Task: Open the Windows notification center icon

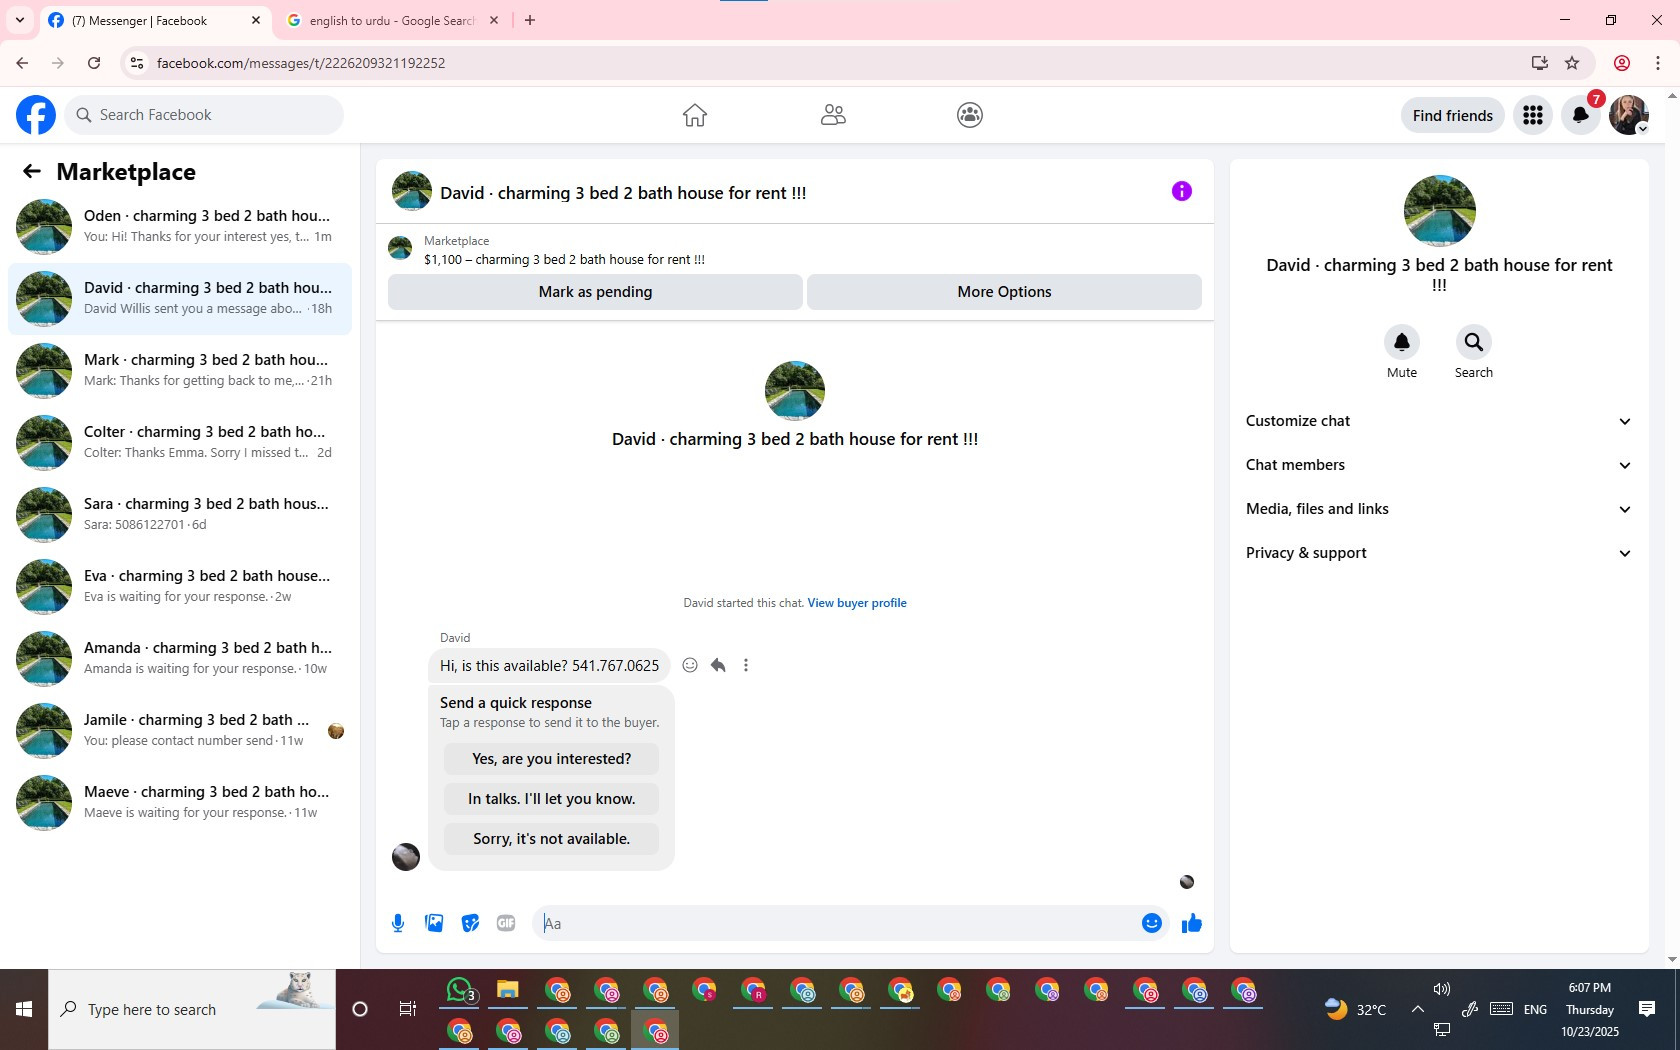Action: click(1647, 1009)
